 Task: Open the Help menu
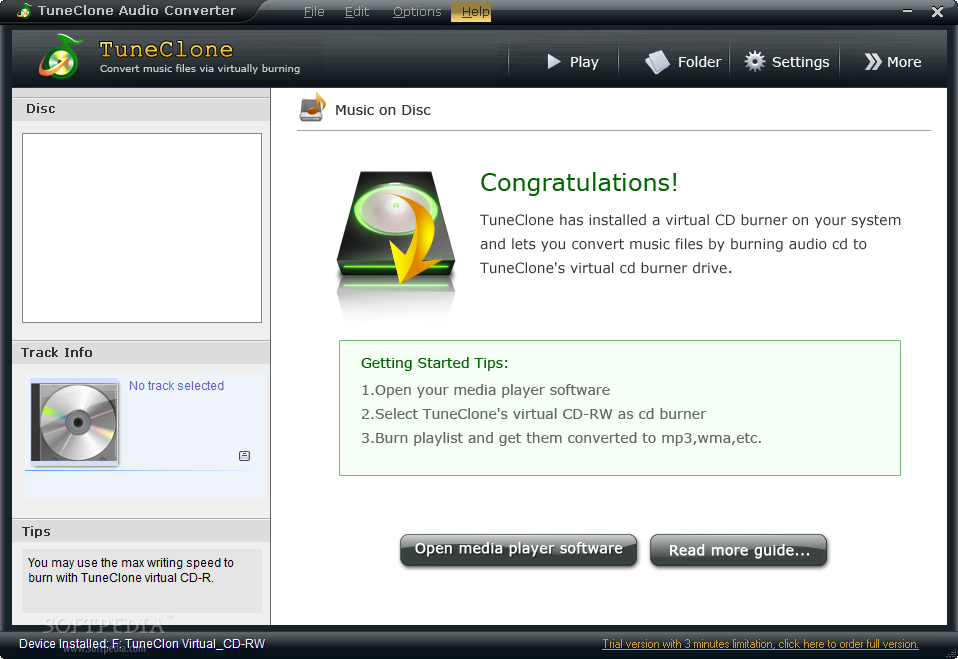point(471,12)
